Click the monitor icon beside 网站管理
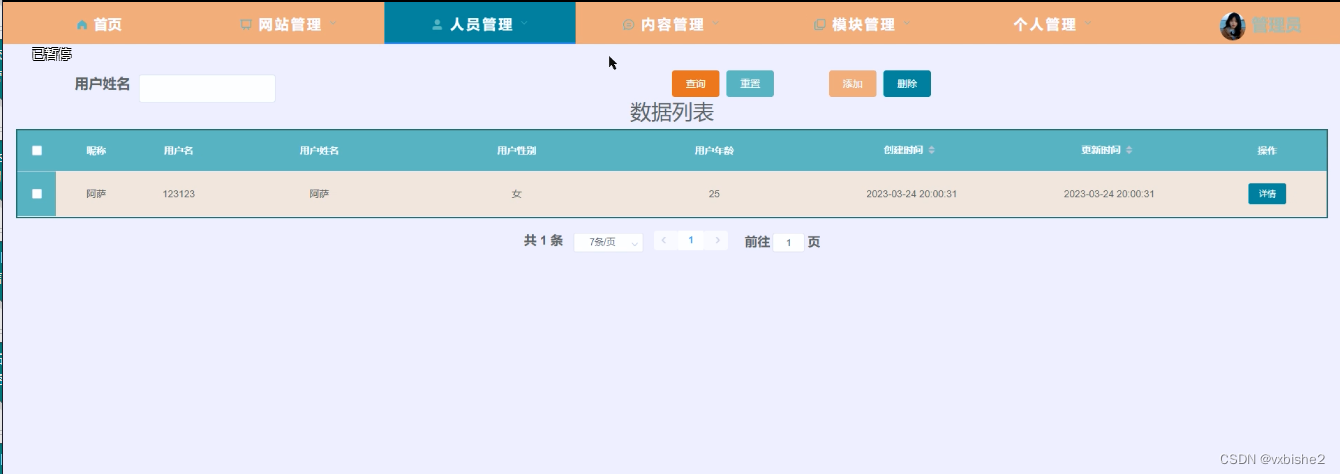The width and height of the screenshot is (1340, 474). pyautogui.click(x=246, y=25)
